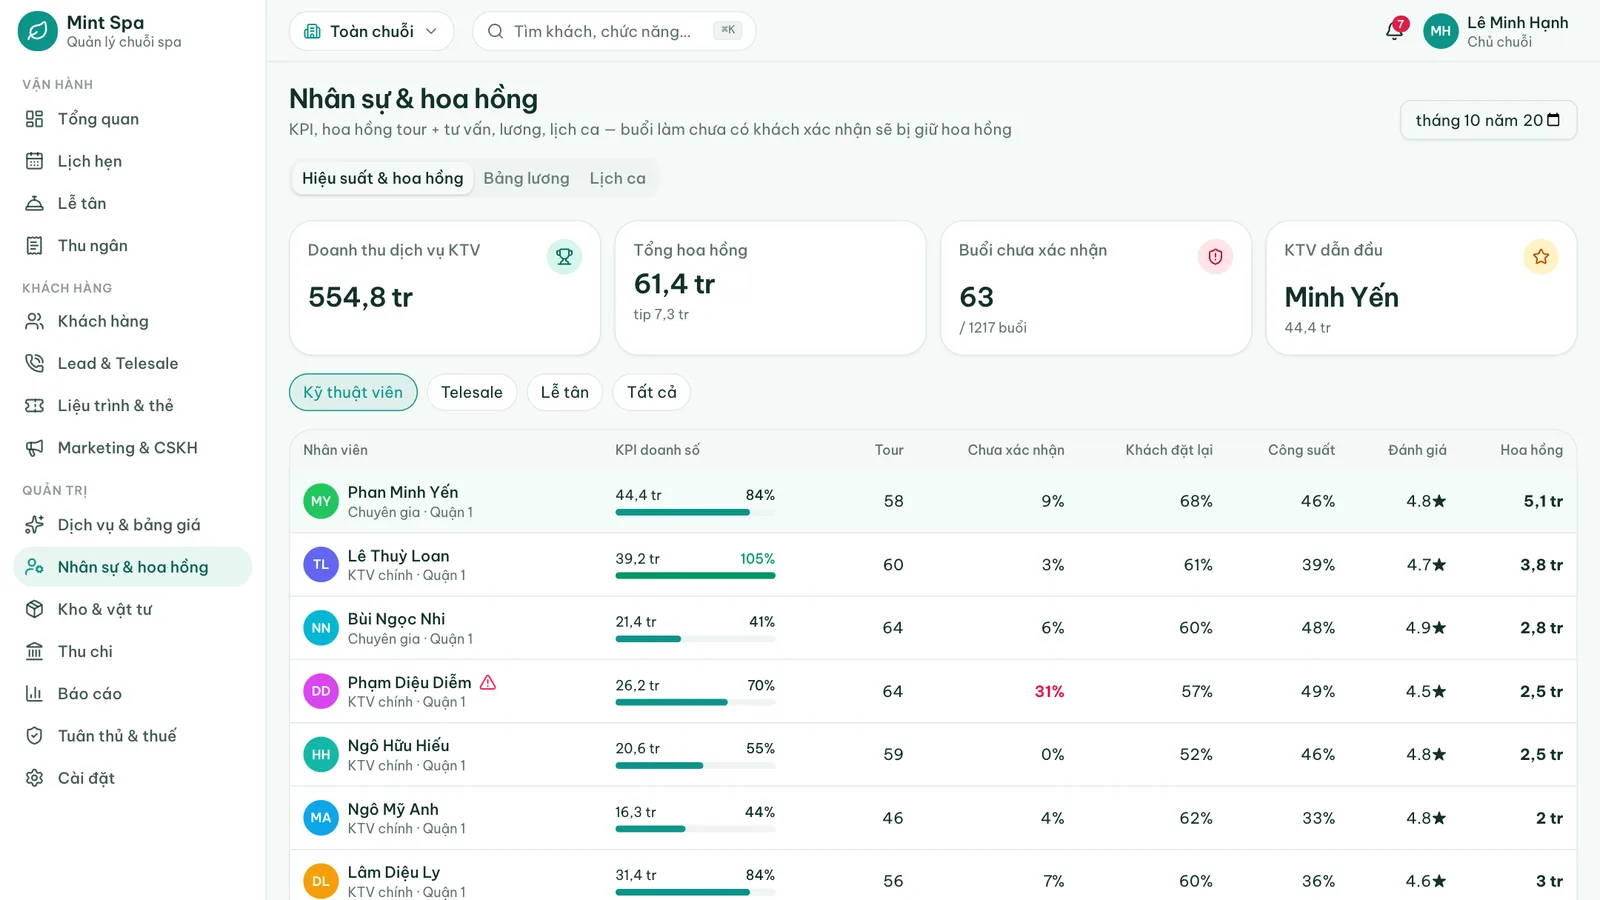Sort by the KPI doanh số column header
The width and height of the screenshot is (1600, 900).
pyautogui.click(x=657, y=450)
